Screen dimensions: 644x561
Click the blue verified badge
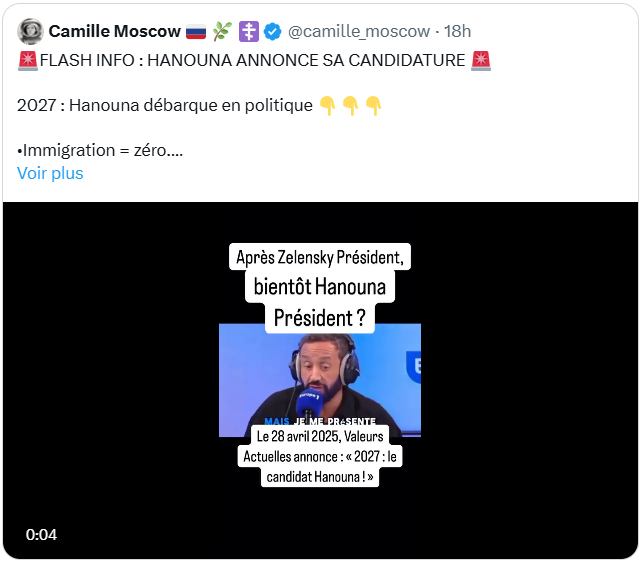(272, 32)
